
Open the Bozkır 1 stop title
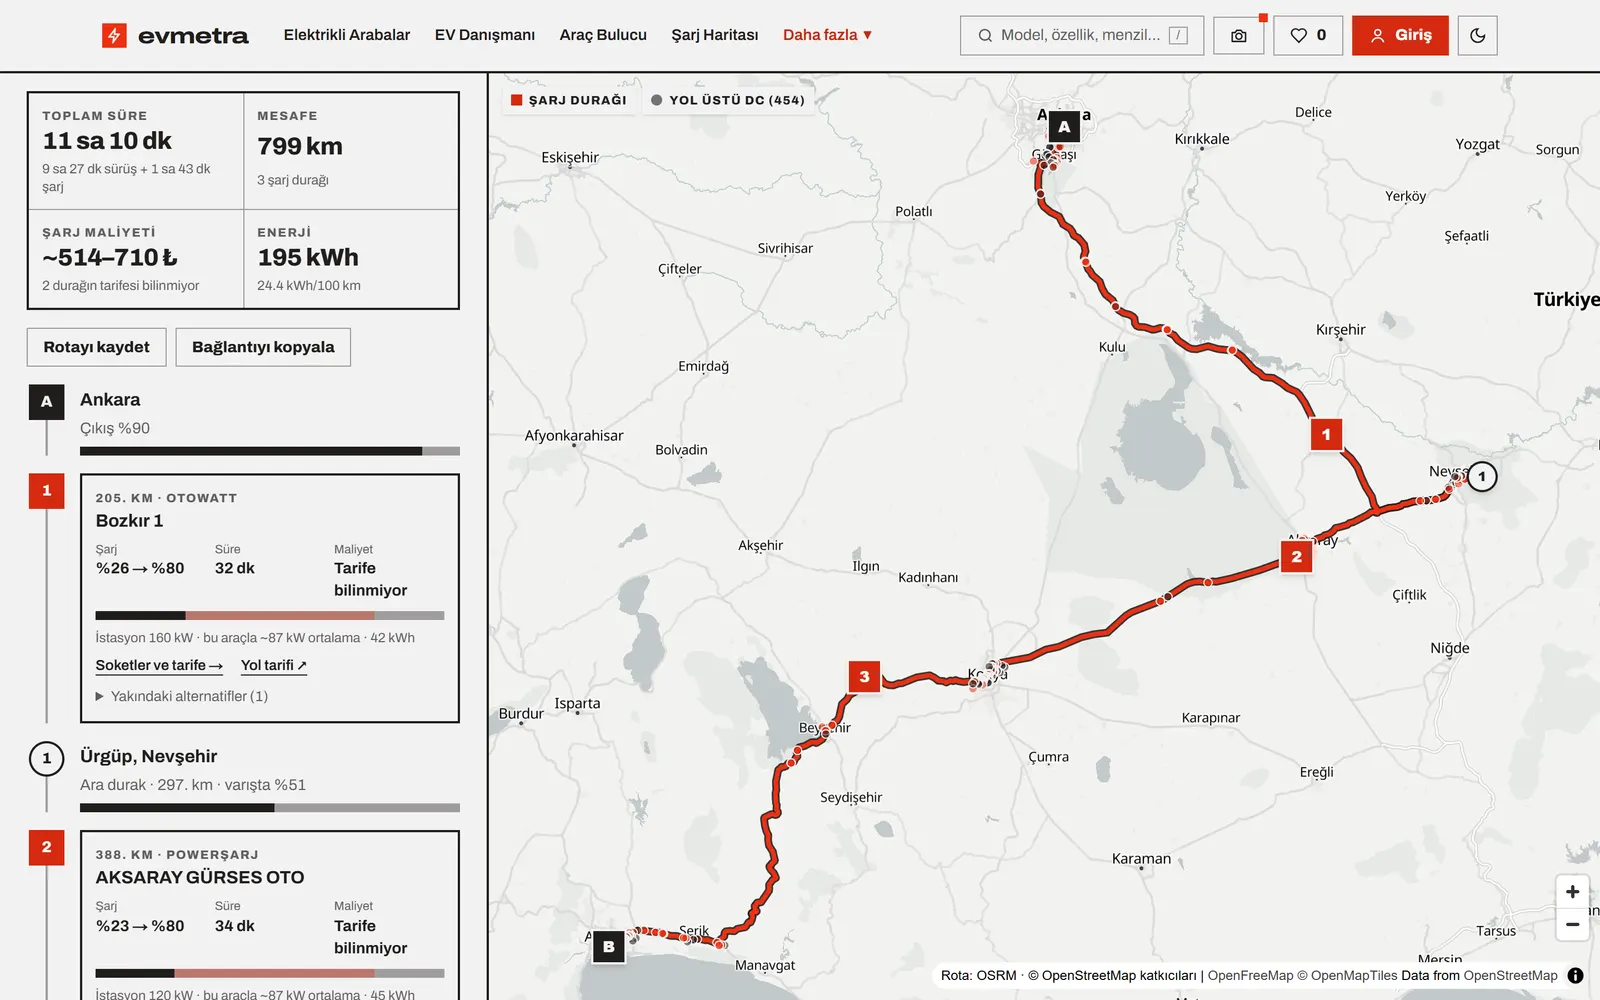point(129,521)
